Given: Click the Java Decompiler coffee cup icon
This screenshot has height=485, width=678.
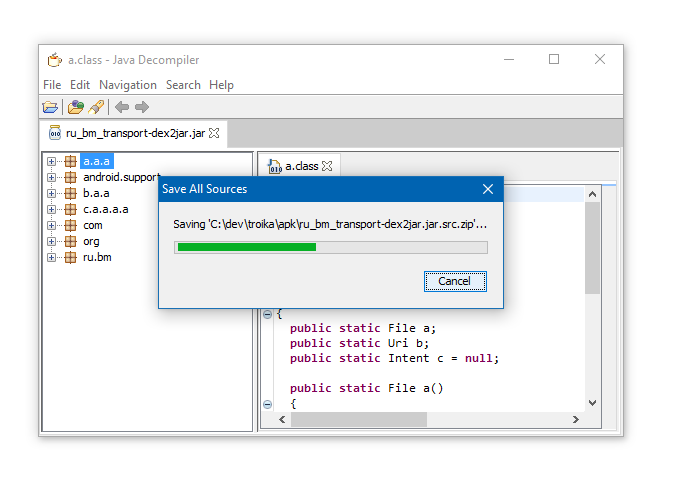Looking at the screenshot, I should [x=54, y=60].
